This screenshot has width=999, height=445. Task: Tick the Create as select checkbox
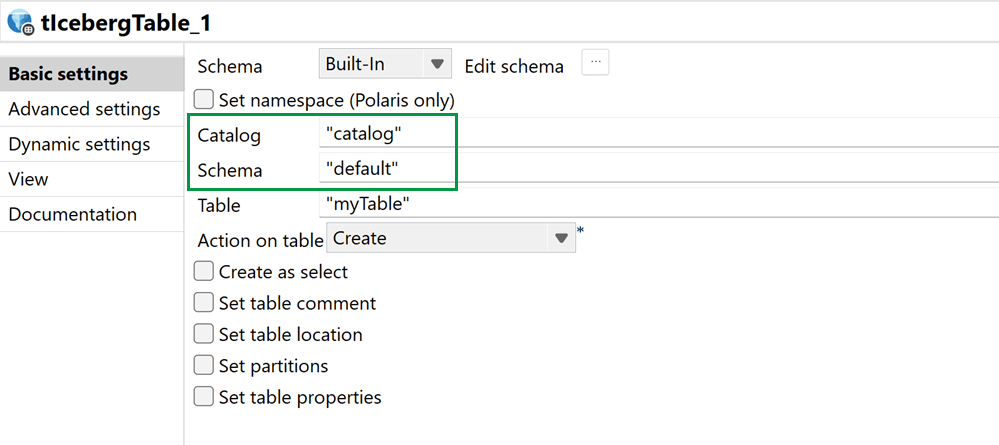(x=204, y=272)
